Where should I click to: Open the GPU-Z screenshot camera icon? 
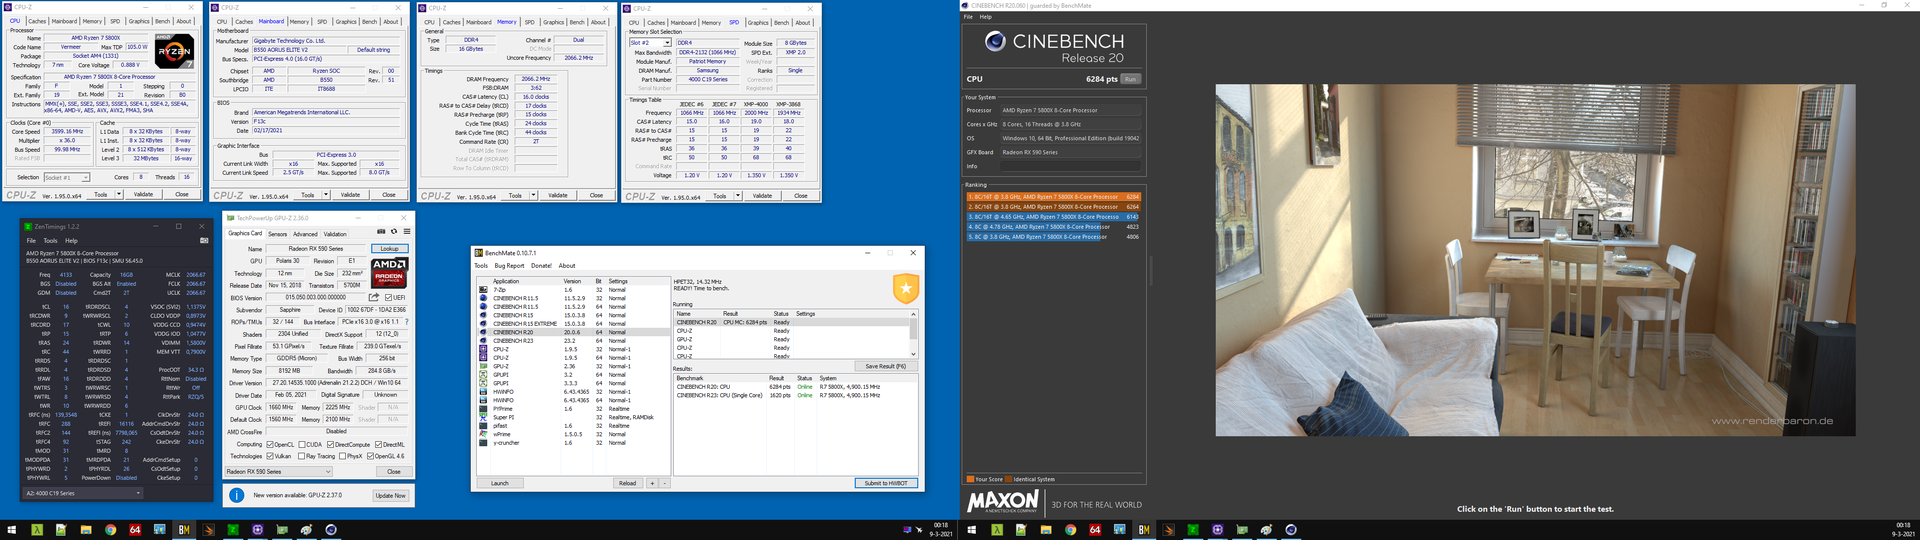(x=381, y=231)
